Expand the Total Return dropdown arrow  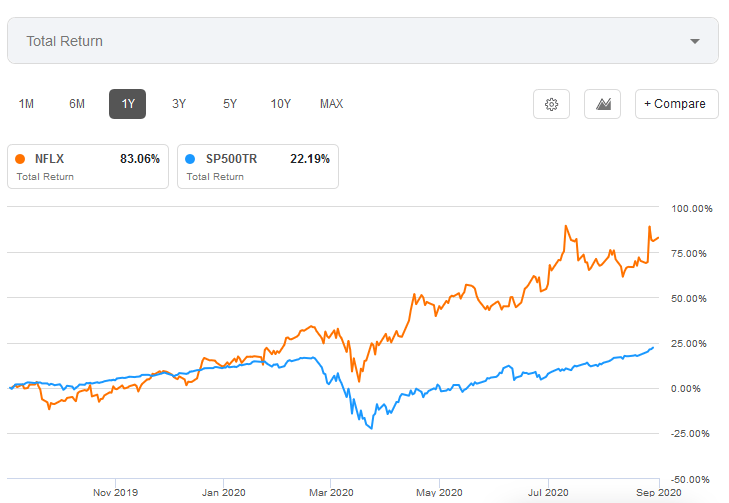point(695,42)
